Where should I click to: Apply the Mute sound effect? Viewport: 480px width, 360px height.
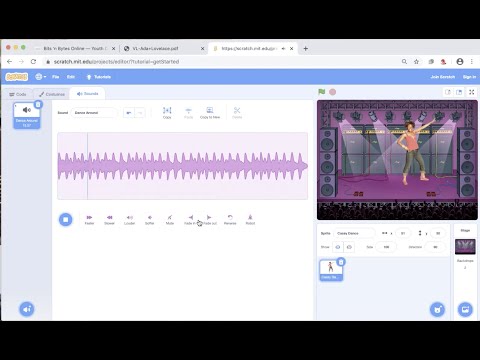click(x=170, y=220)
